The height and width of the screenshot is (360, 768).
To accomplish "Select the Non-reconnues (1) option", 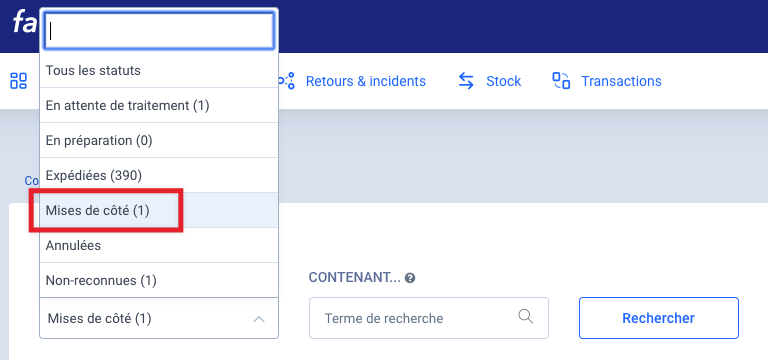I will (159, 280).
